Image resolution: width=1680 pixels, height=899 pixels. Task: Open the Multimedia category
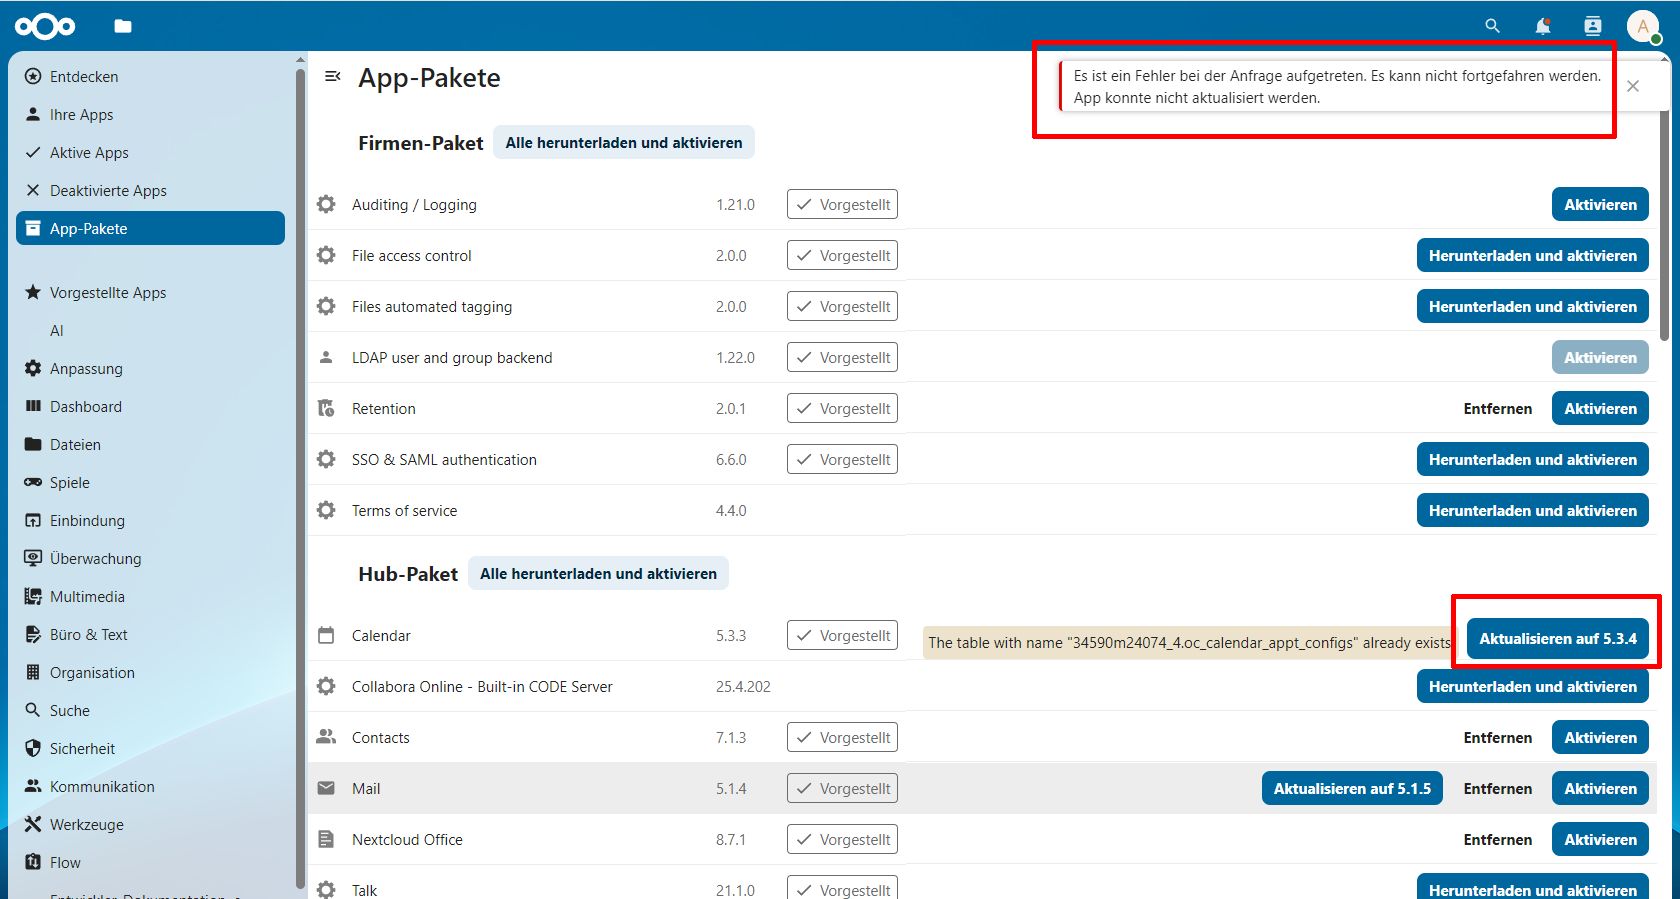coord(150,596)
